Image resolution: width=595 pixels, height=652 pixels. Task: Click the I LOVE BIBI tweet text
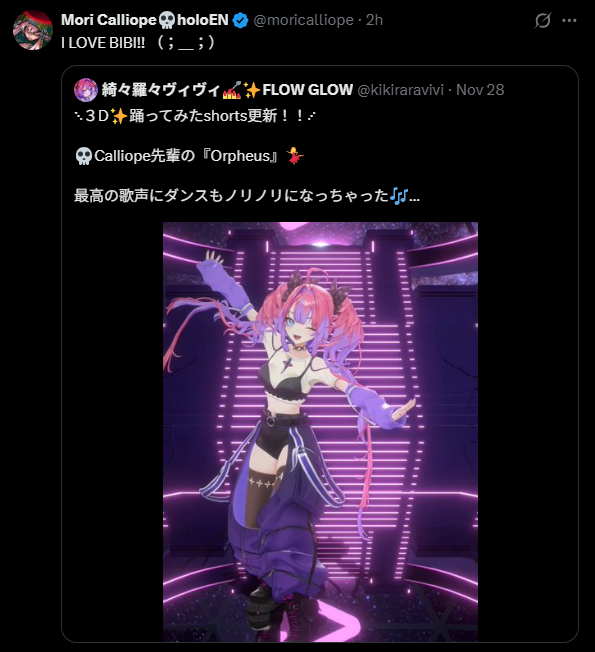pos(138,42)
